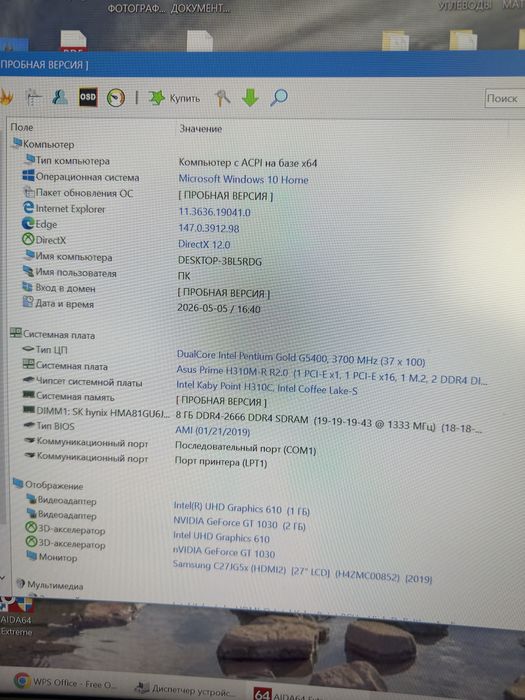This screenshot has height=700, width=525.
Task: Click the benchmark gauge toolbar icon
Action: (x=116, y=98)
